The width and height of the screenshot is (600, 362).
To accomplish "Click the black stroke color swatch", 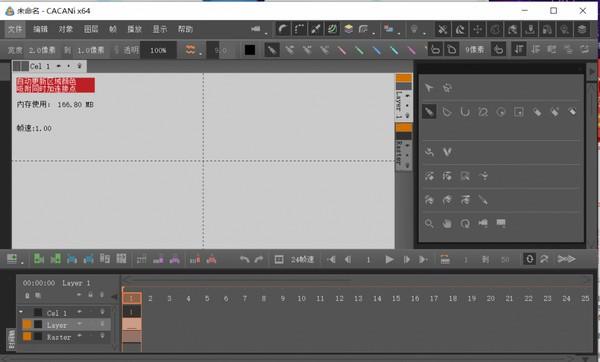I will pyautogui.click(x=250, y=50).
